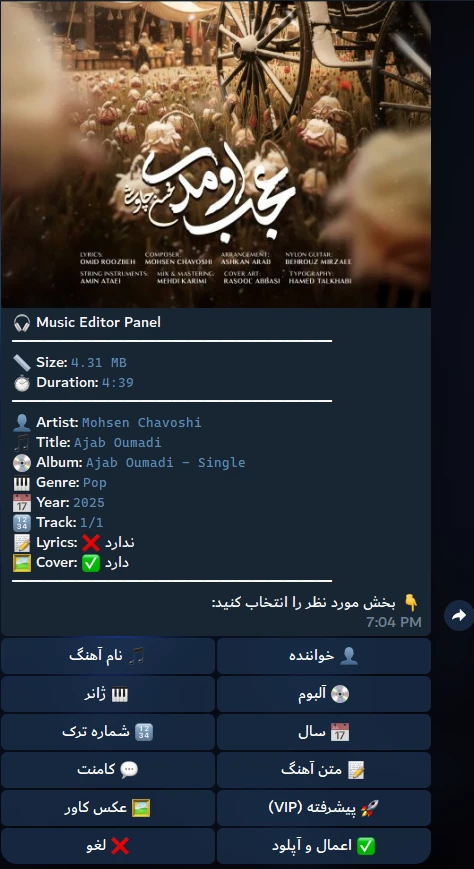Cancel editing with لغو button
The image size is (474, 869).
108,846
